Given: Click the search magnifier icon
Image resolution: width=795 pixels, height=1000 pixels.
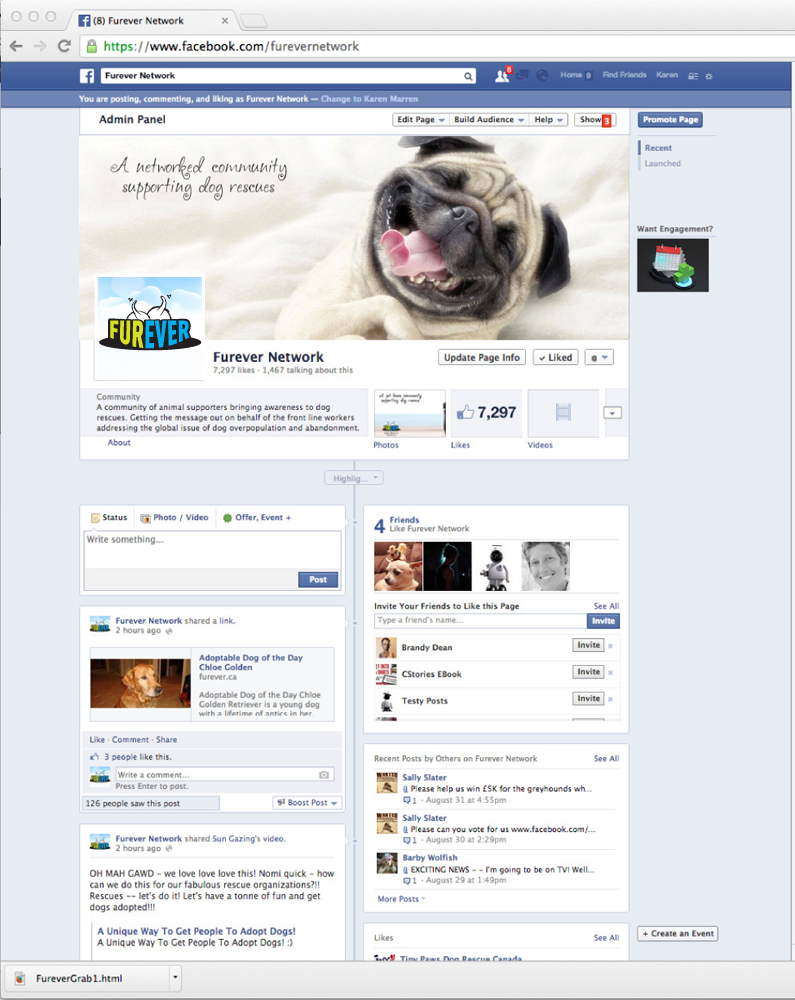Looking at the screenshot, I should [468, 77].
